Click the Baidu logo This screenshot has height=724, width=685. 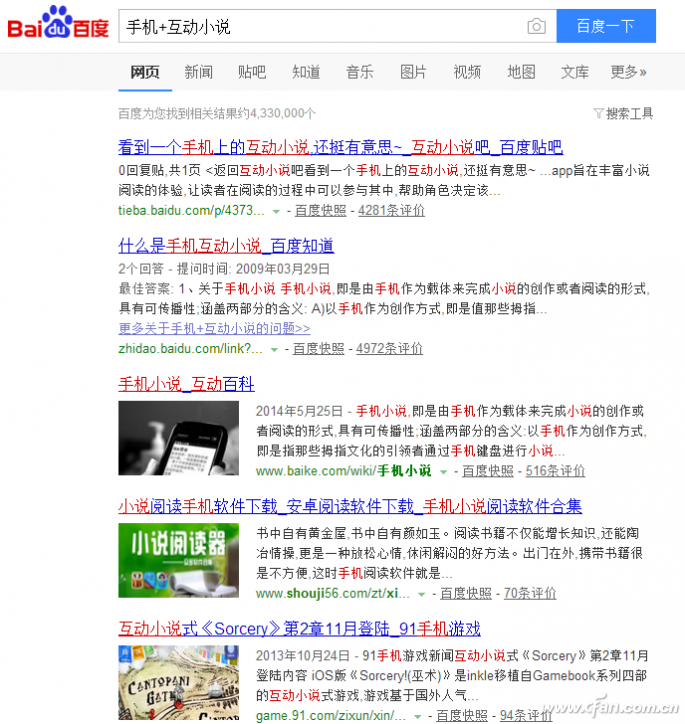point(58,23)
